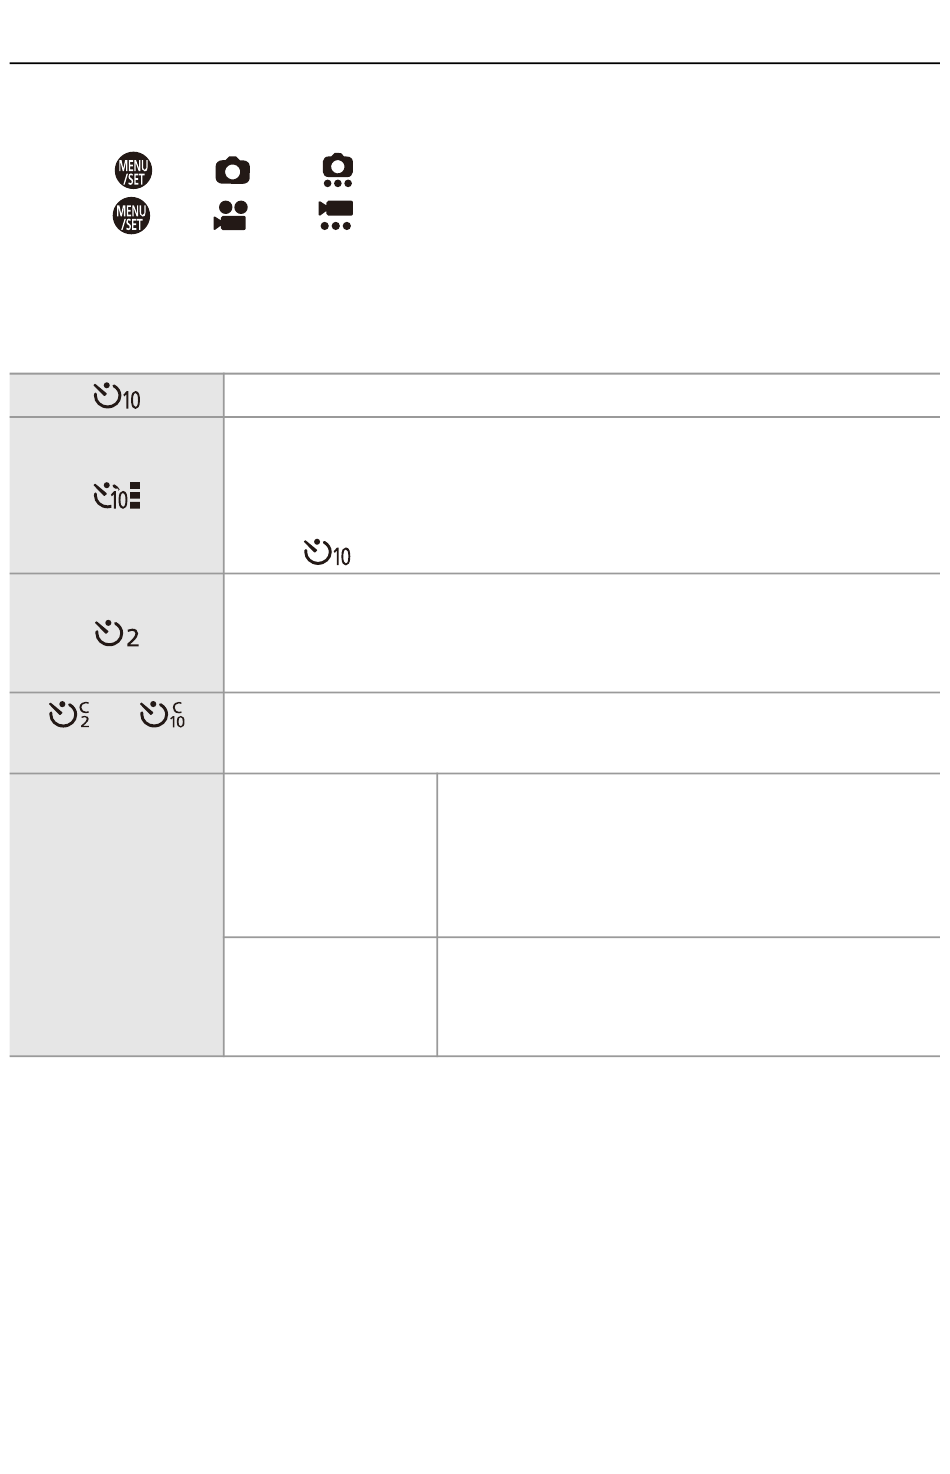Screen dimensions: 950x1474
Task: Click the blank description cell beside the 2-second timer
Action: tap(582, 633)
